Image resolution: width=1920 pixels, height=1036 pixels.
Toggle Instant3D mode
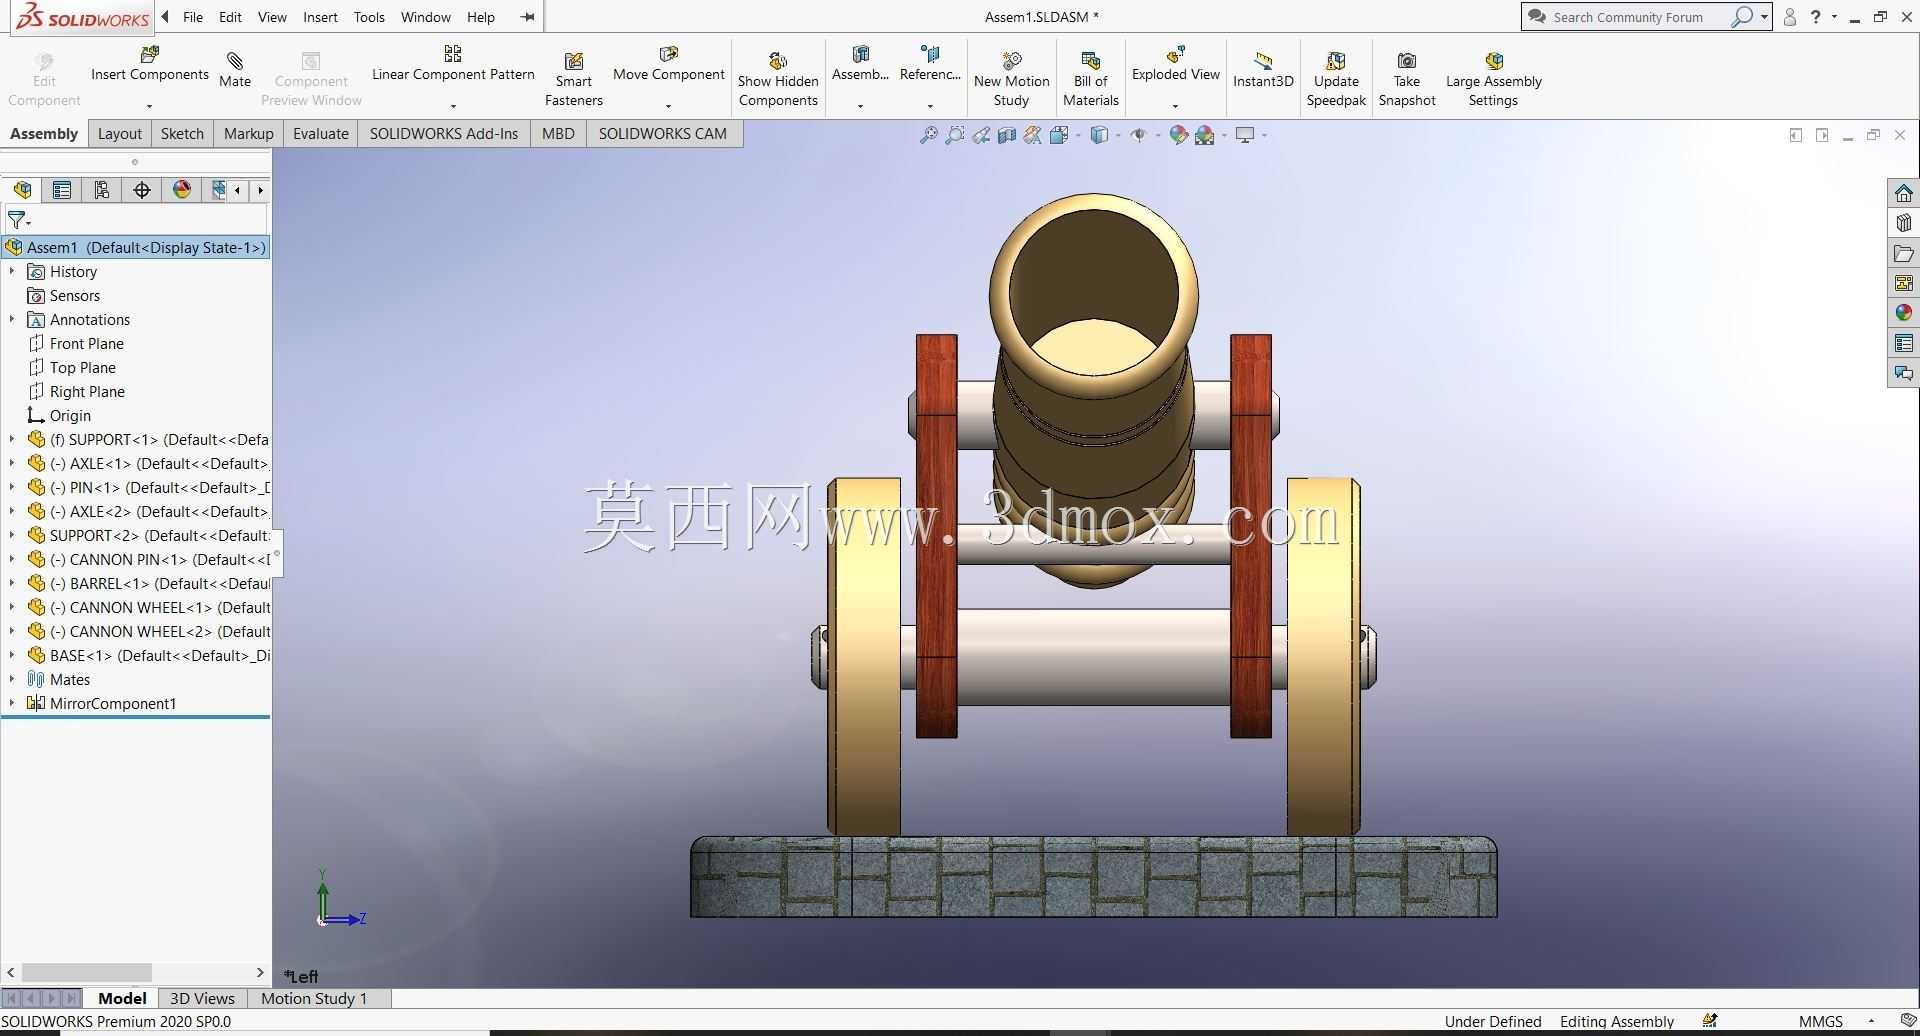tap(1263, 70)
